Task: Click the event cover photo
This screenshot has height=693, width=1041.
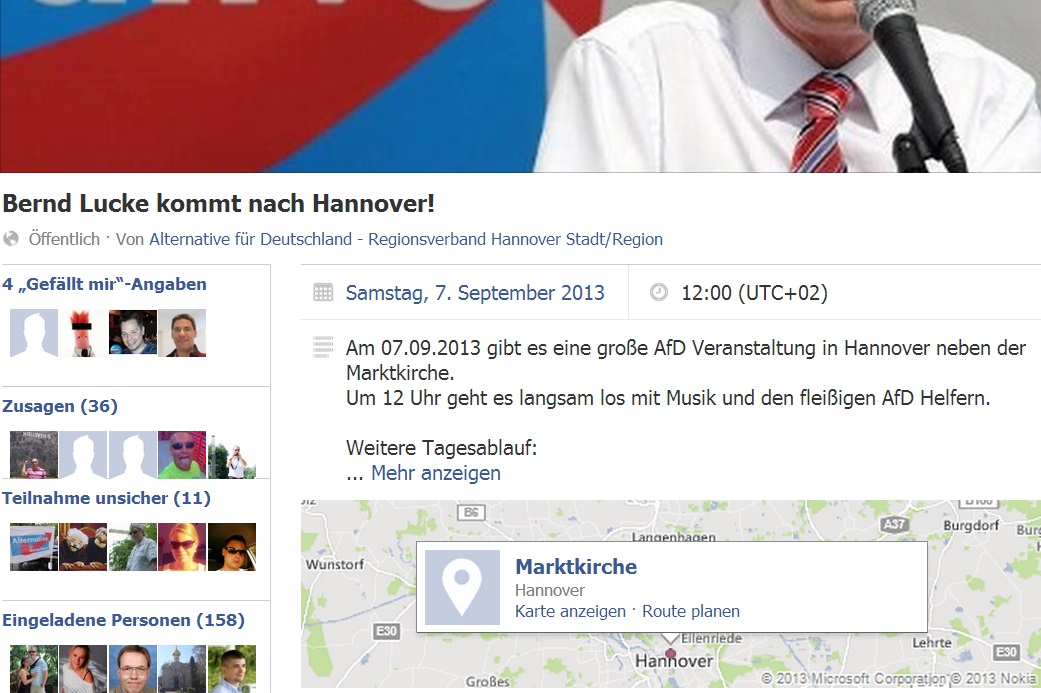Action: pos(520,86)
